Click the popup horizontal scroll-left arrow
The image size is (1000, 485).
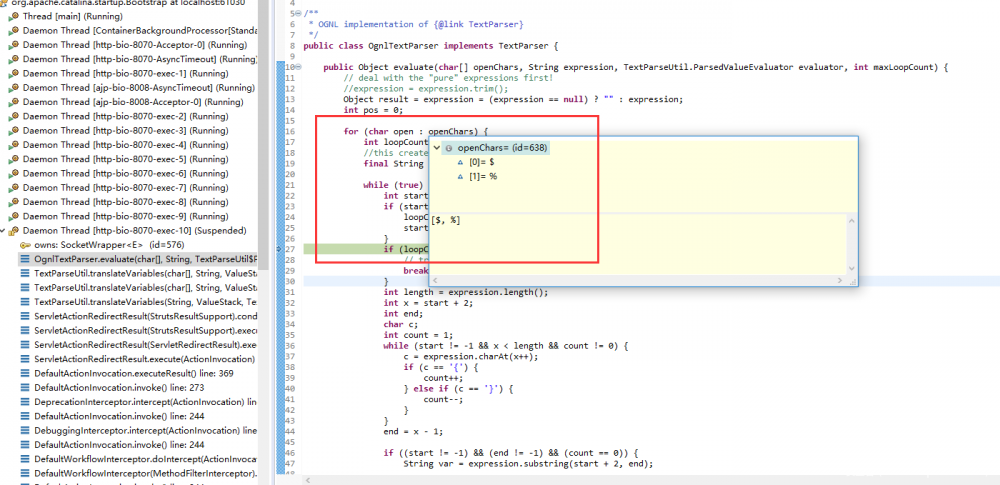pos(435,280)
